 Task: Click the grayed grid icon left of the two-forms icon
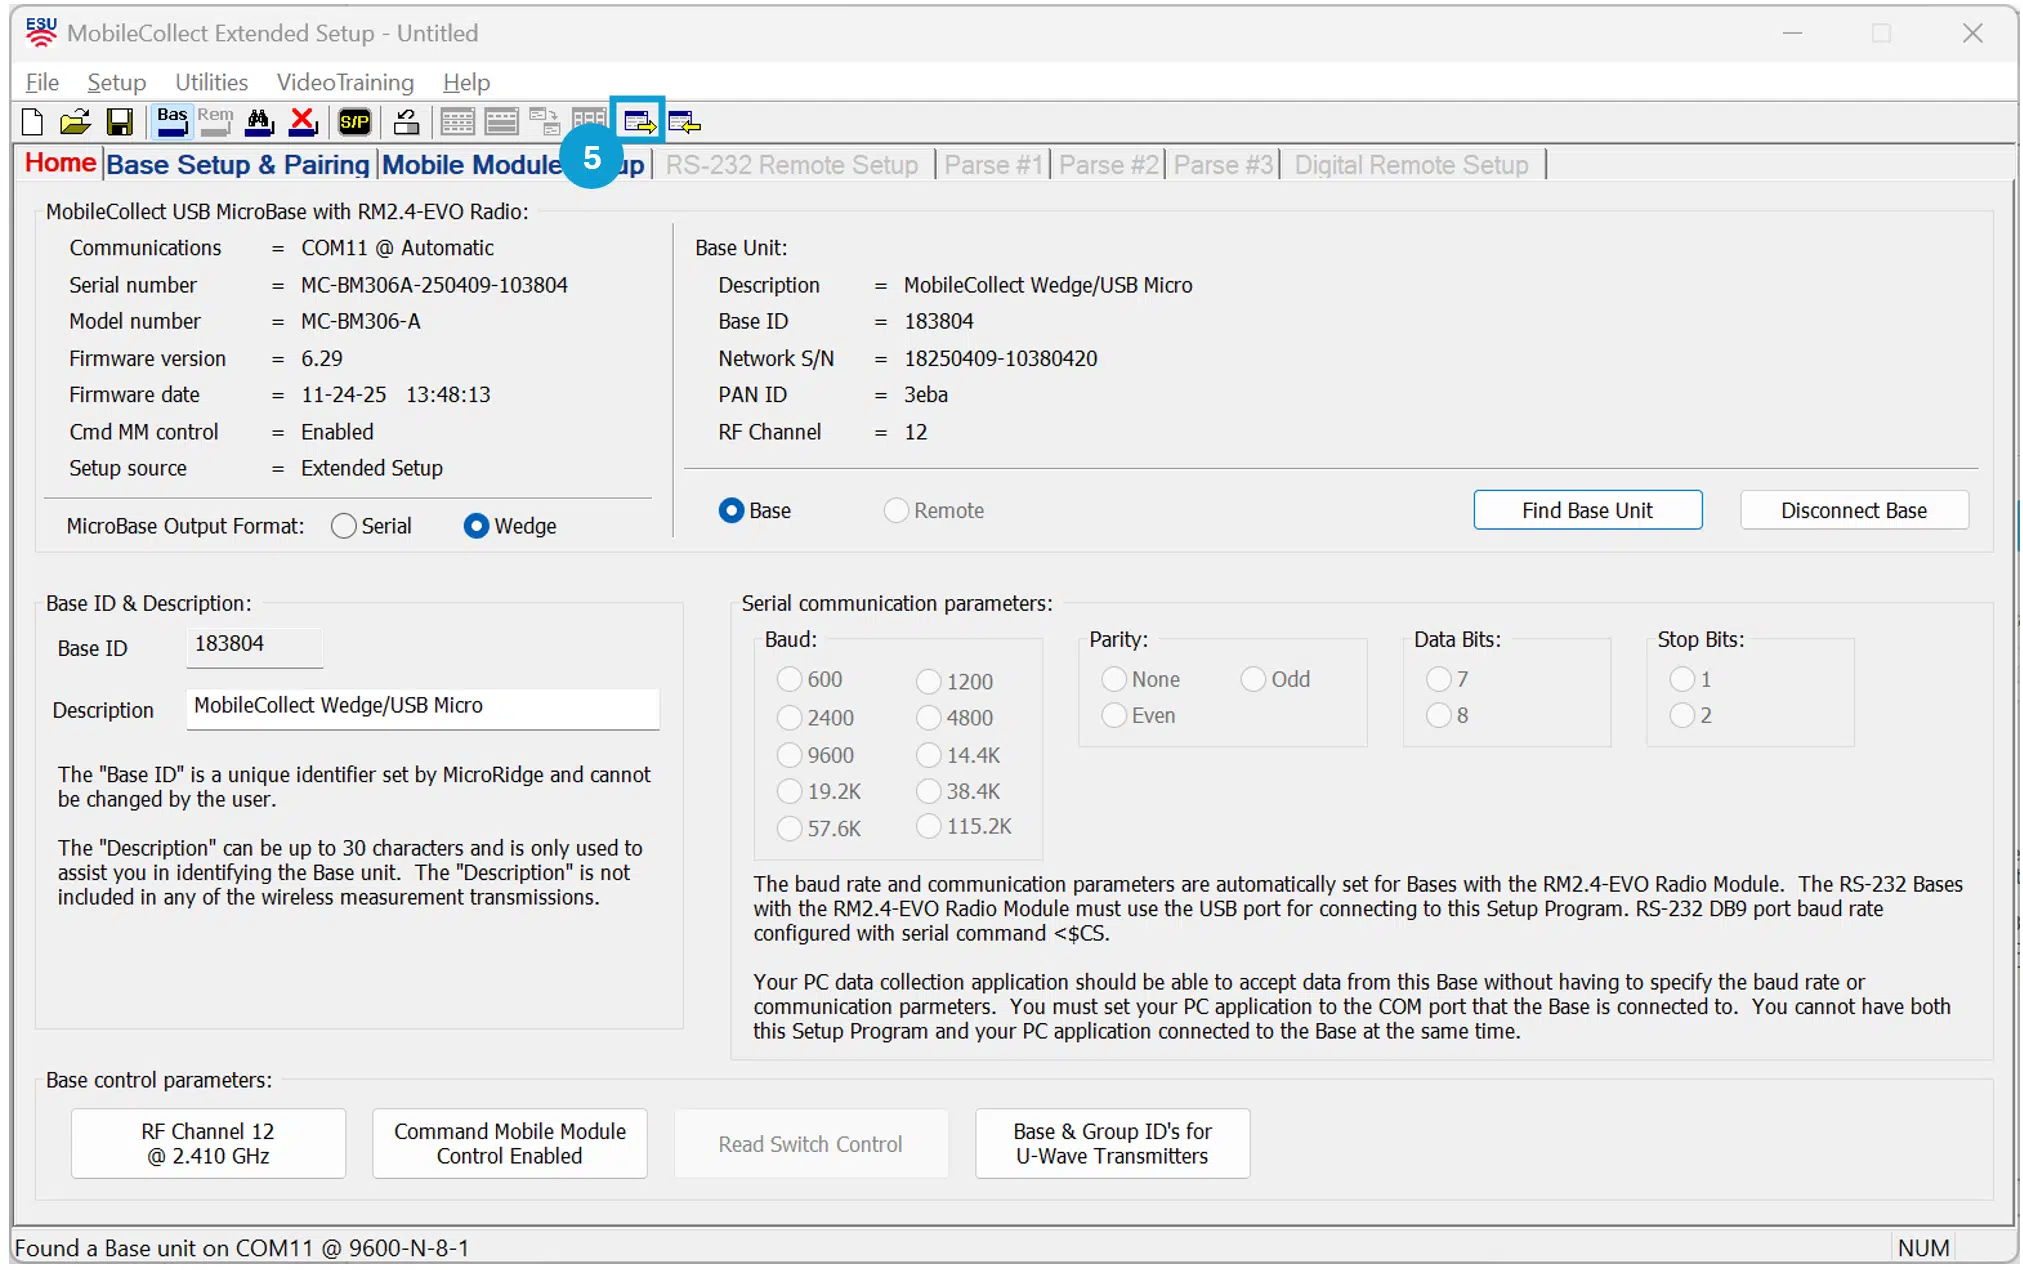click(501, 122)
